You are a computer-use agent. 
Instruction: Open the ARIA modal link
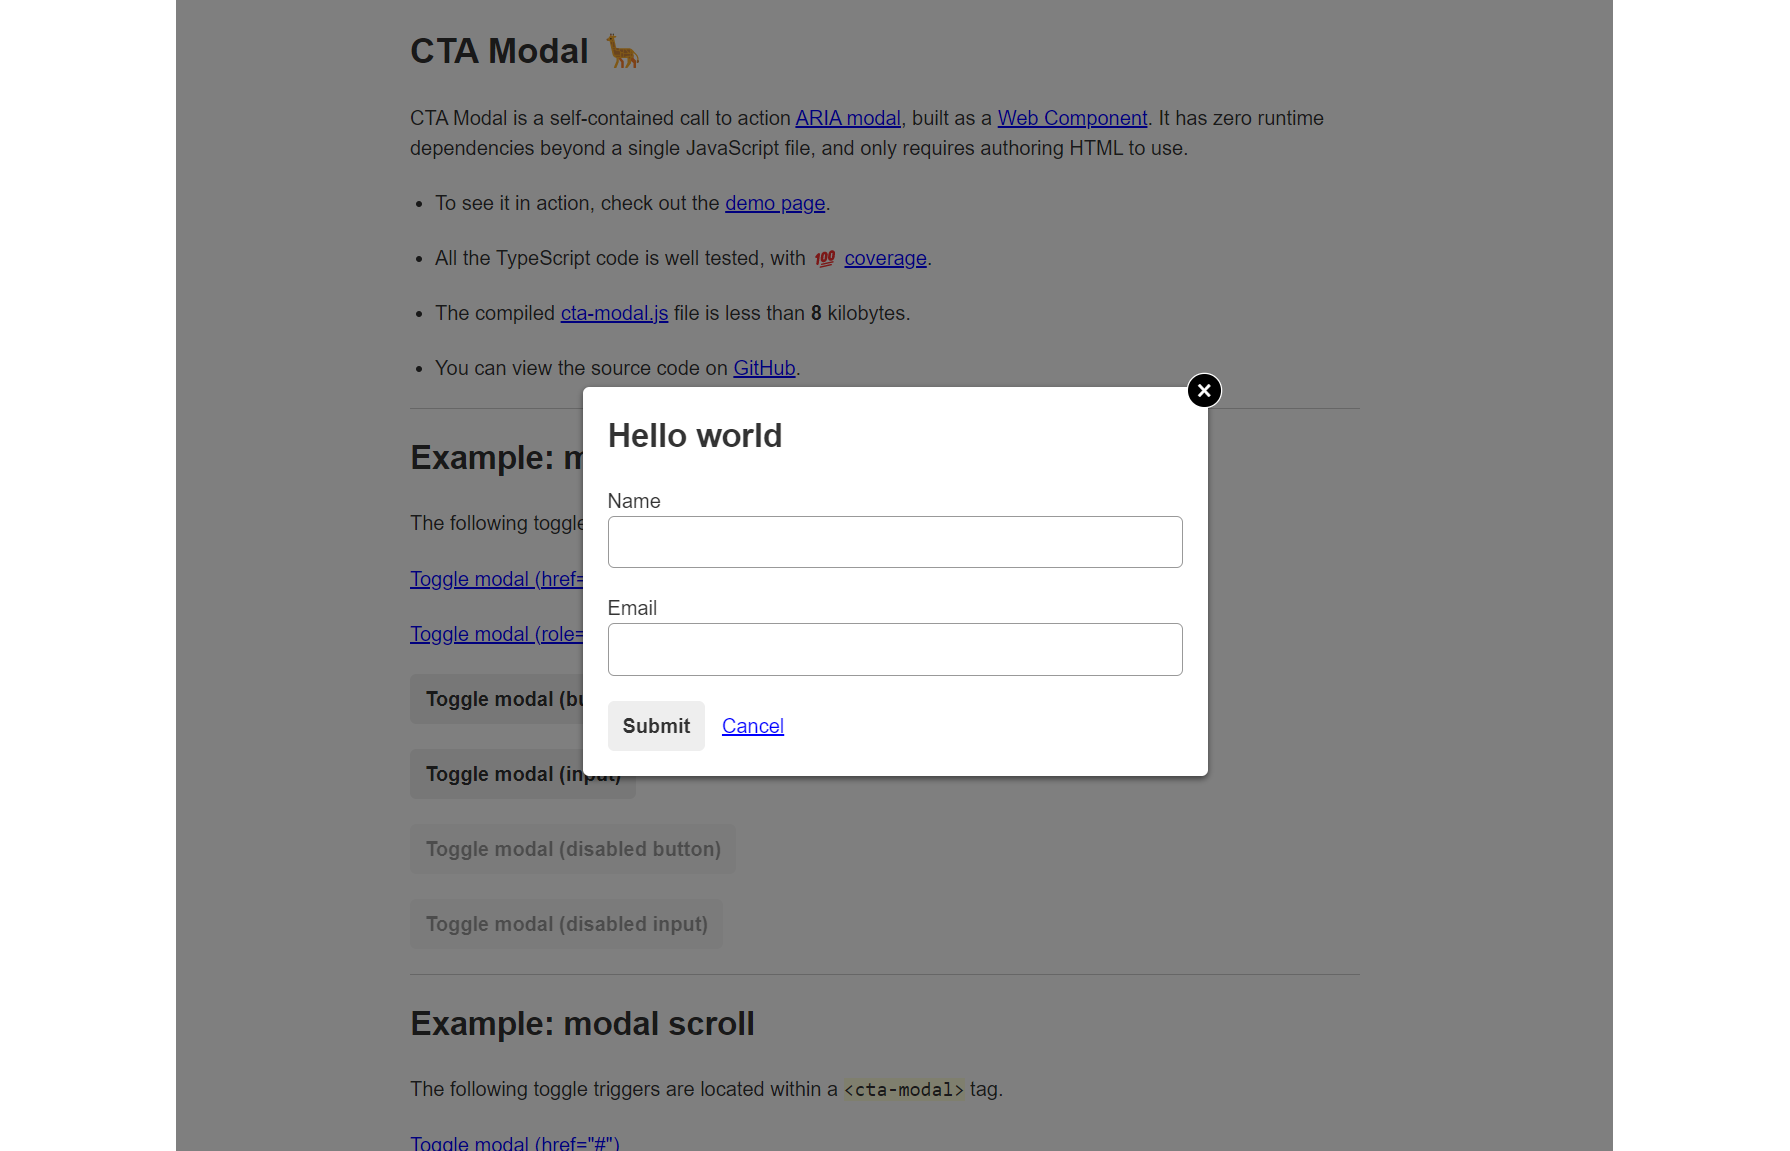pyautogui.click(x=847, y=118)
